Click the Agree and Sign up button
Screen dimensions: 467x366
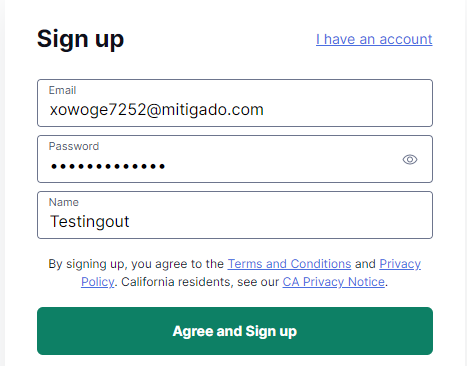click(x=235, y=331)
